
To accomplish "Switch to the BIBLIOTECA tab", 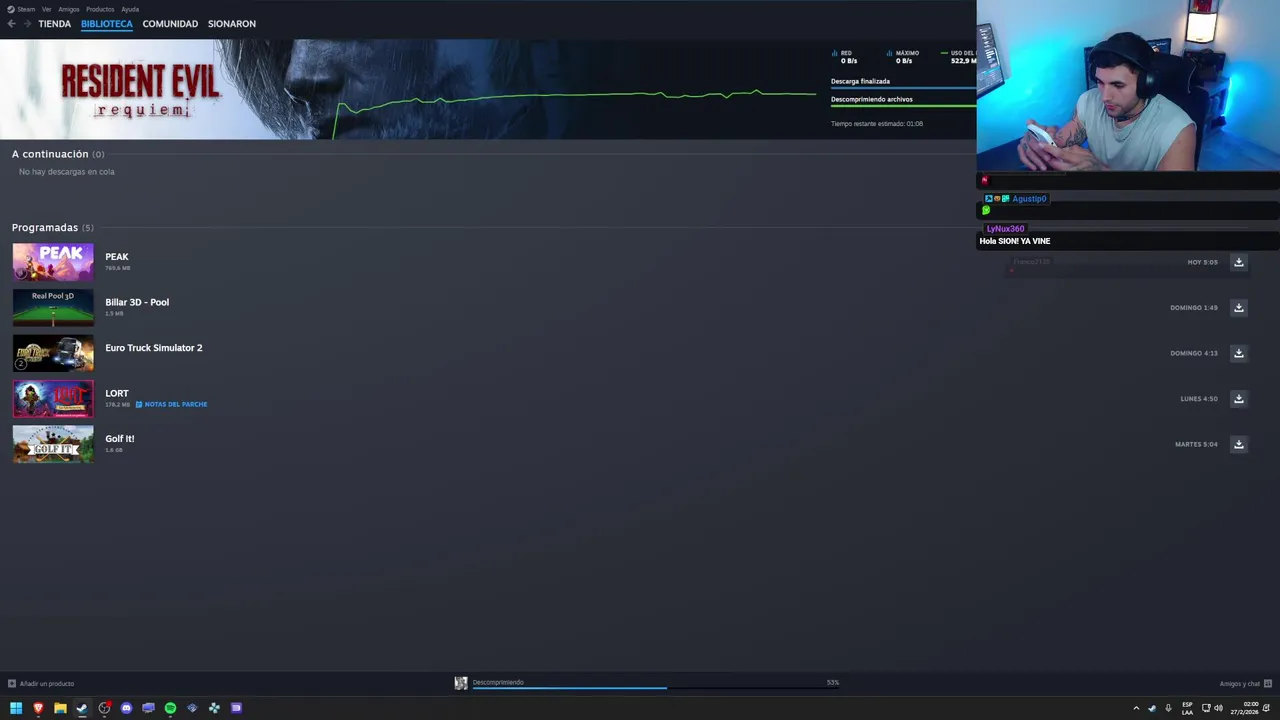I will point(106,24).
